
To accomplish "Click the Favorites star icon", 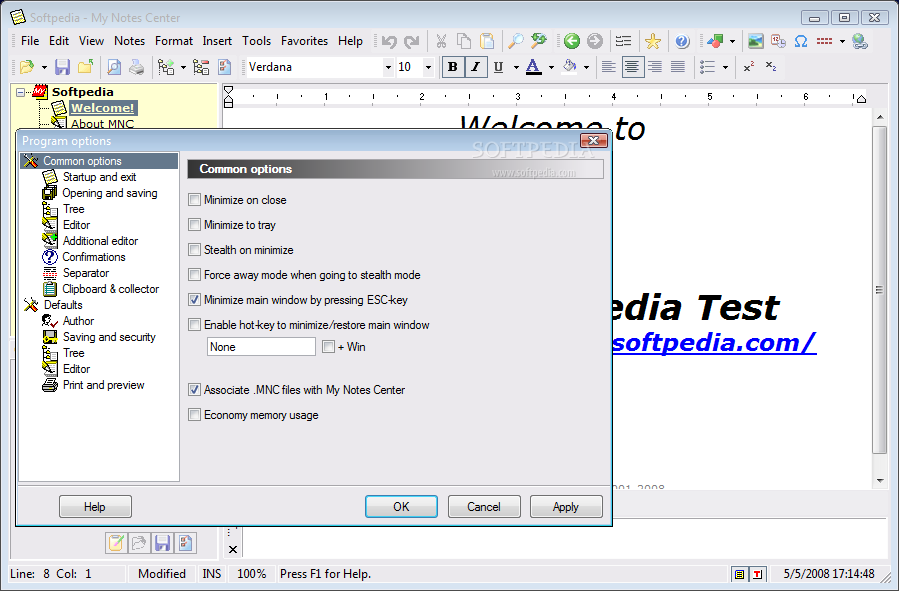I will (652, 41).
